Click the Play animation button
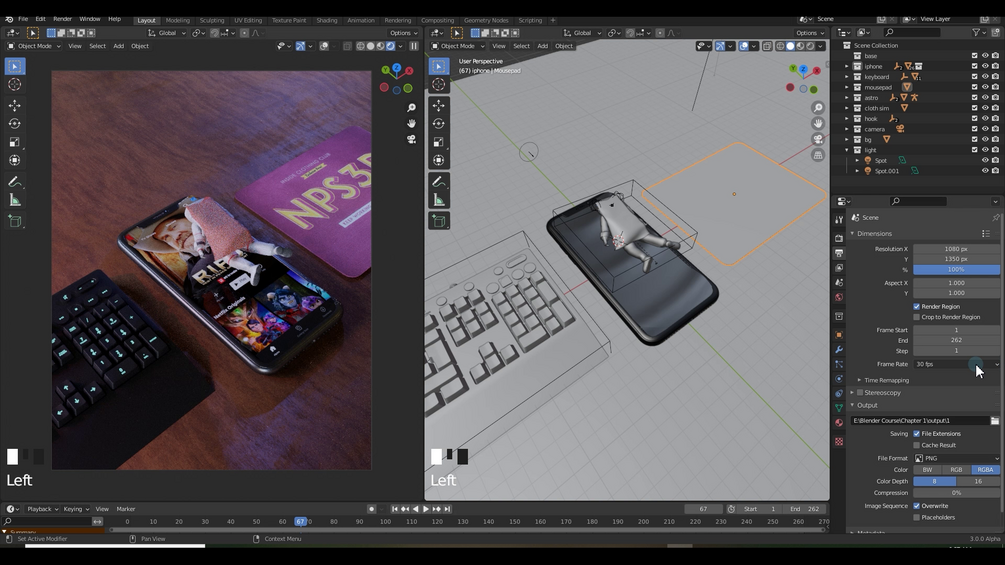1005x565 pixels. point(426,509)
